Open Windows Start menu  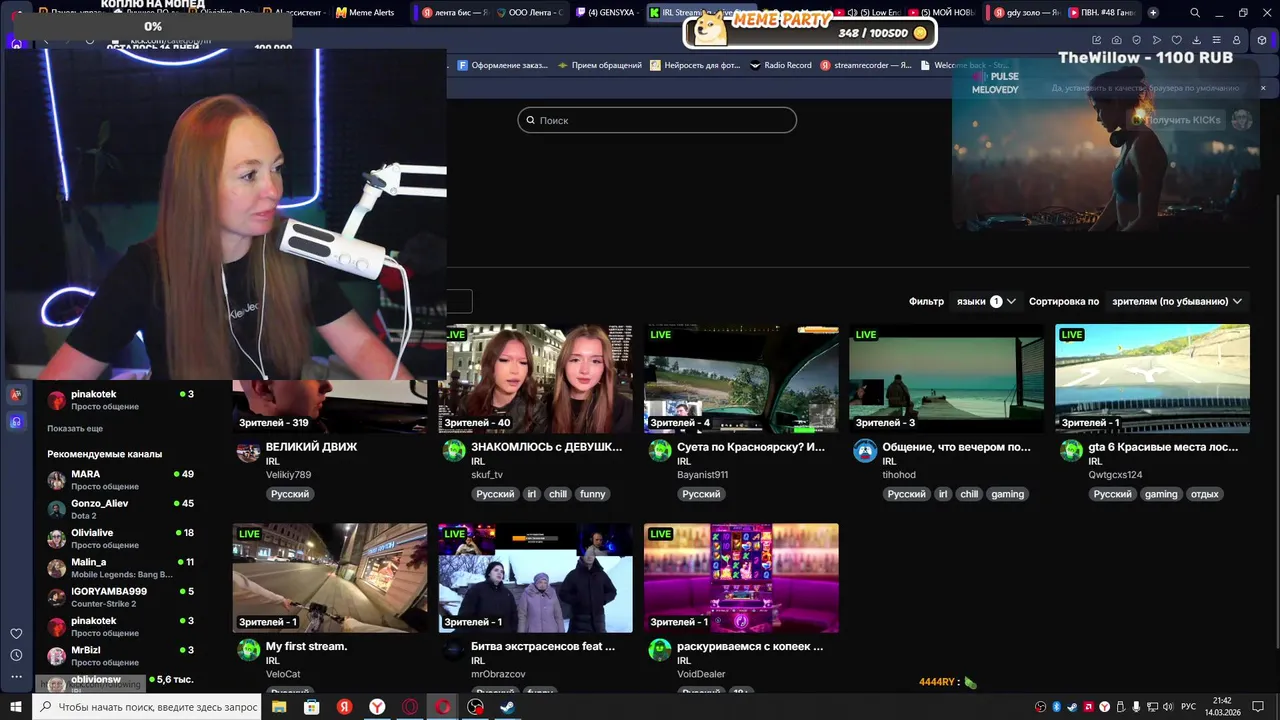tap(16, 707)
